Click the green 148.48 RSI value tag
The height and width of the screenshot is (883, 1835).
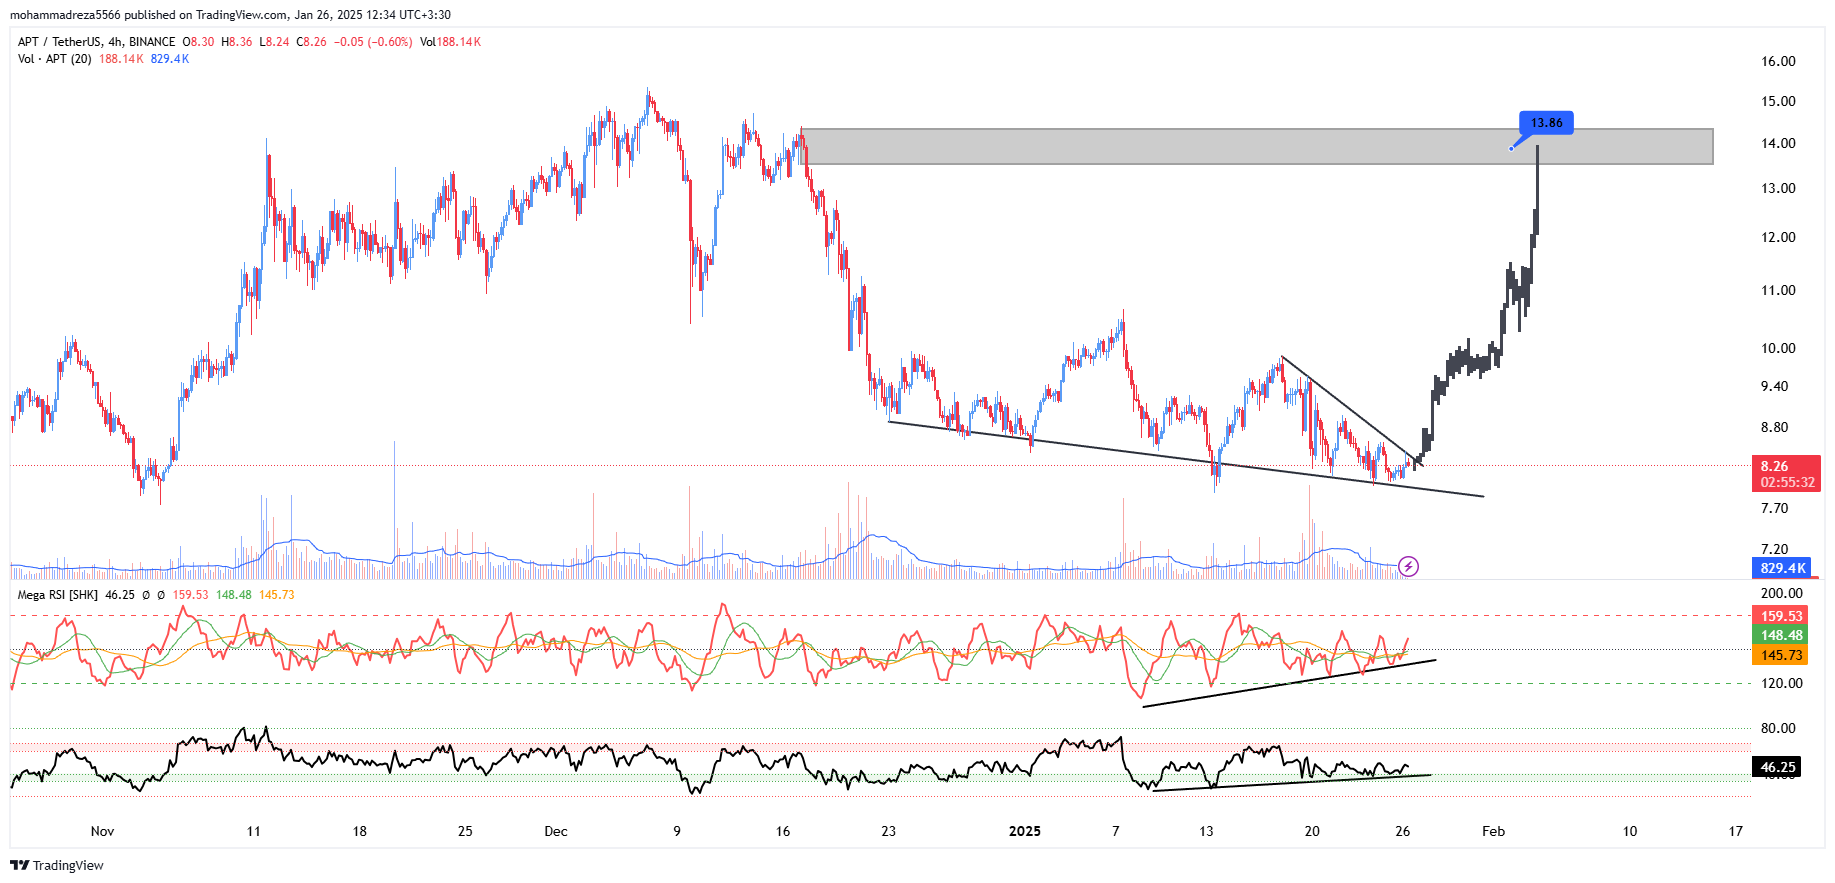1781,635
